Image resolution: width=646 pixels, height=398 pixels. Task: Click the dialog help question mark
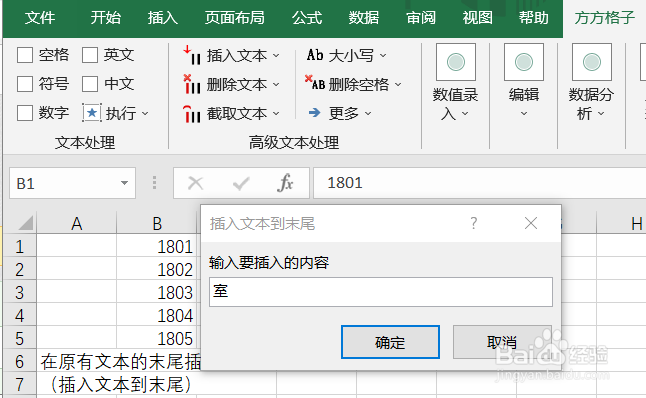click(x=474, y=223)
